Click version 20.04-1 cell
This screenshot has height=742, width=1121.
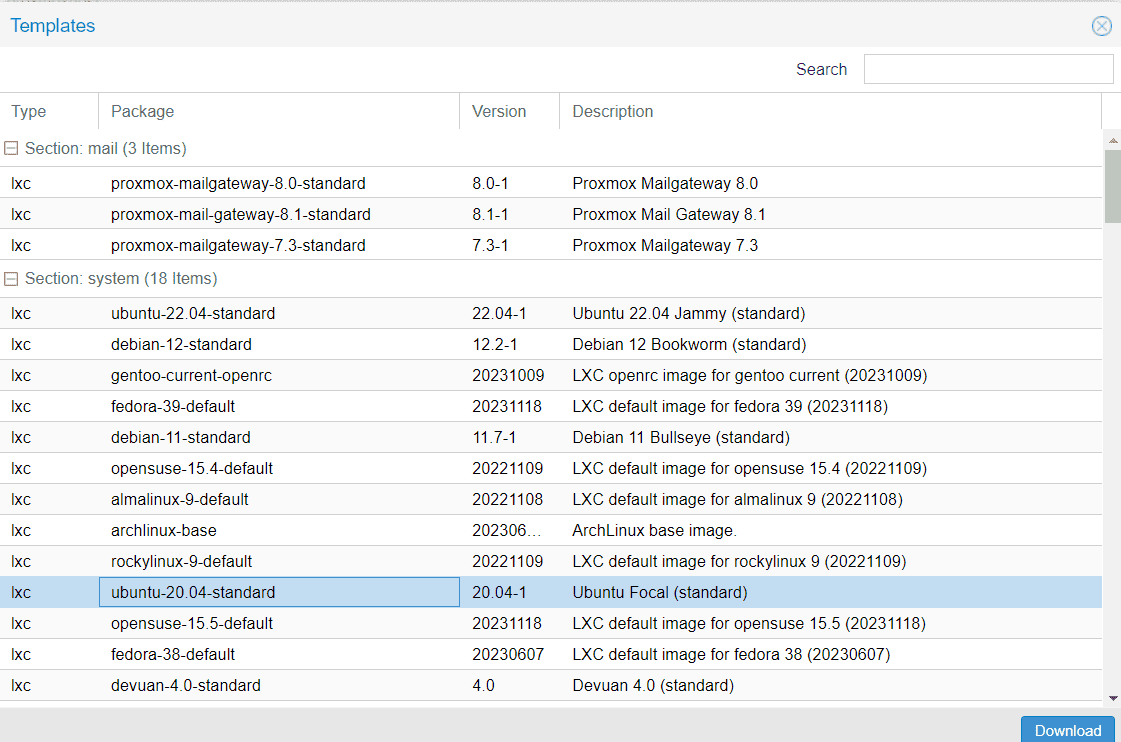499,593
